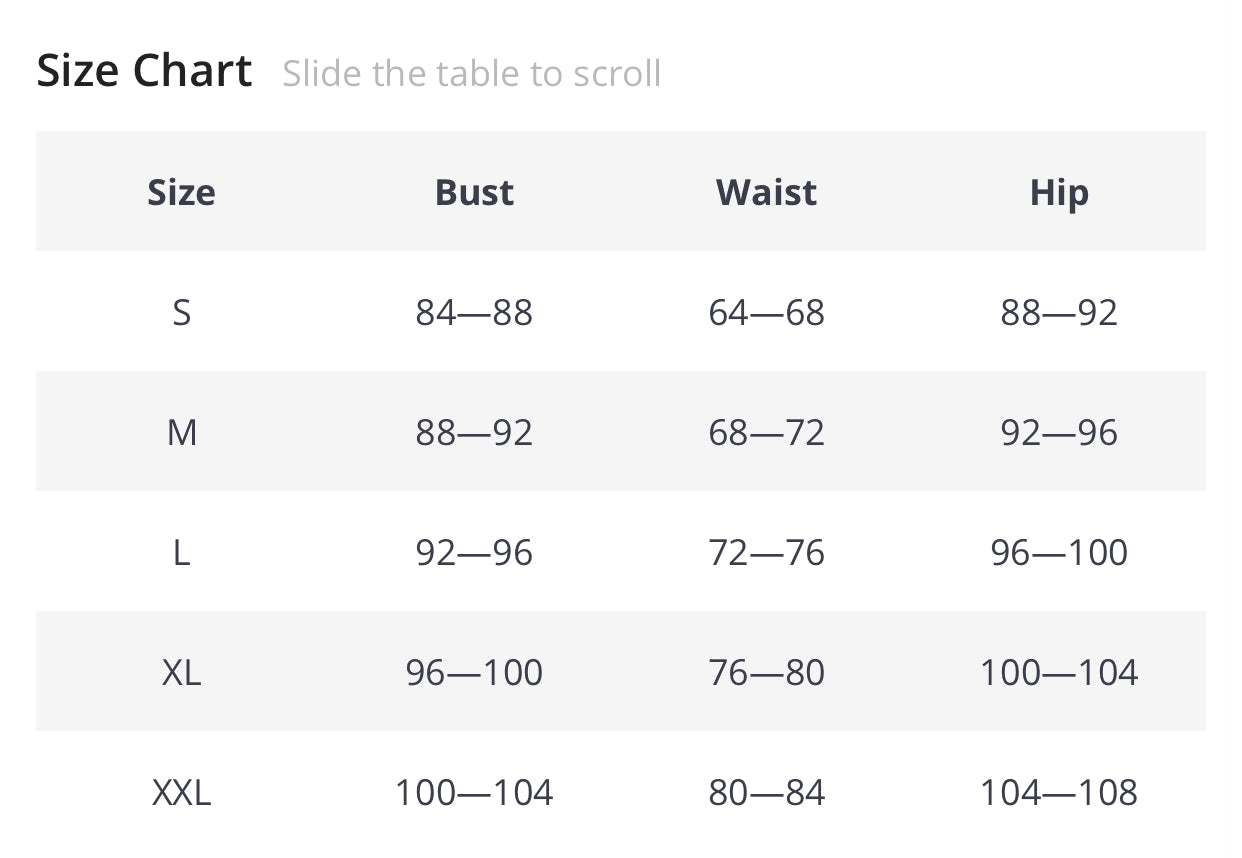This screenshot has width=1242, height=858.
Task: Click the waist value 72—76
Action: point(766,553)
